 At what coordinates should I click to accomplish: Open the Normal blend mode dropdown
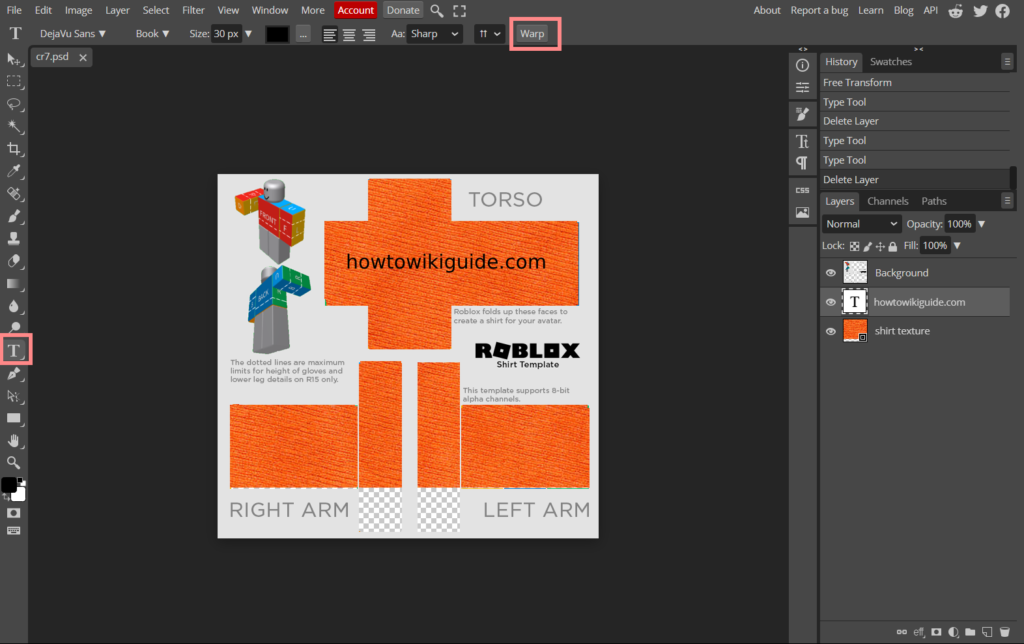click(x=861, y=224)
